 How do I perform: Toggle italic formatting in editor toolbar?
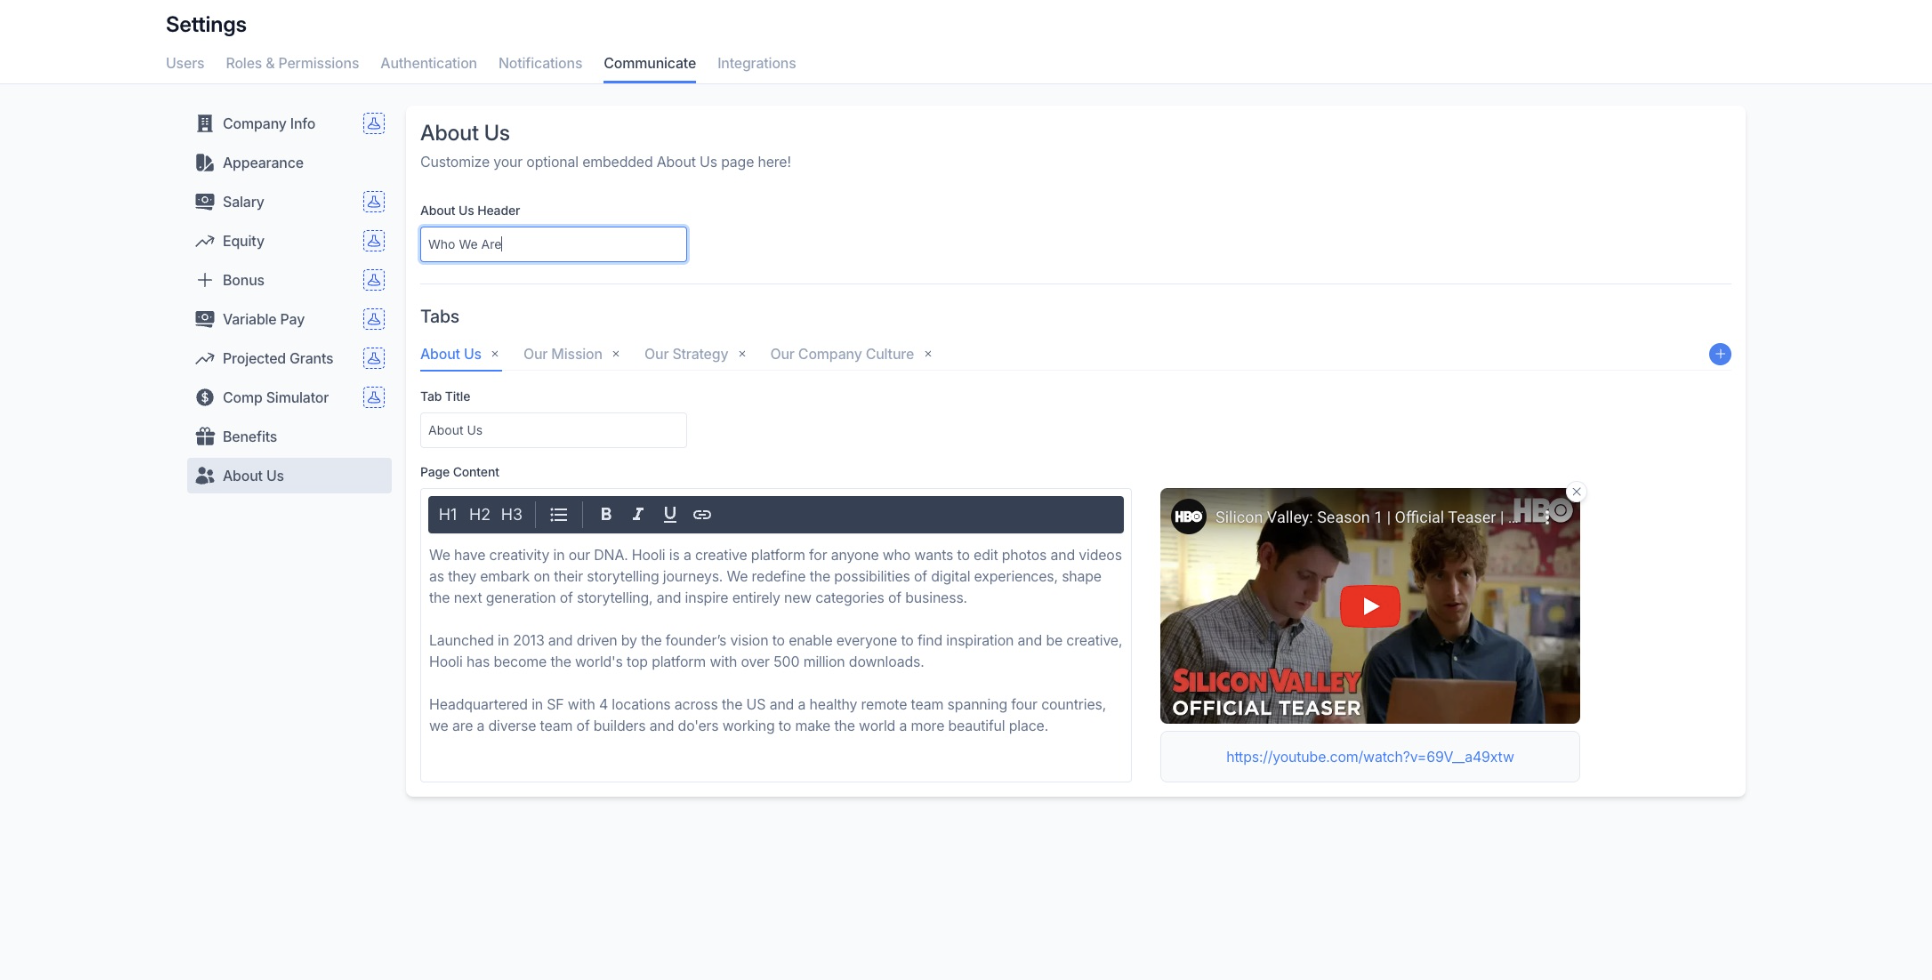(637, 514)
